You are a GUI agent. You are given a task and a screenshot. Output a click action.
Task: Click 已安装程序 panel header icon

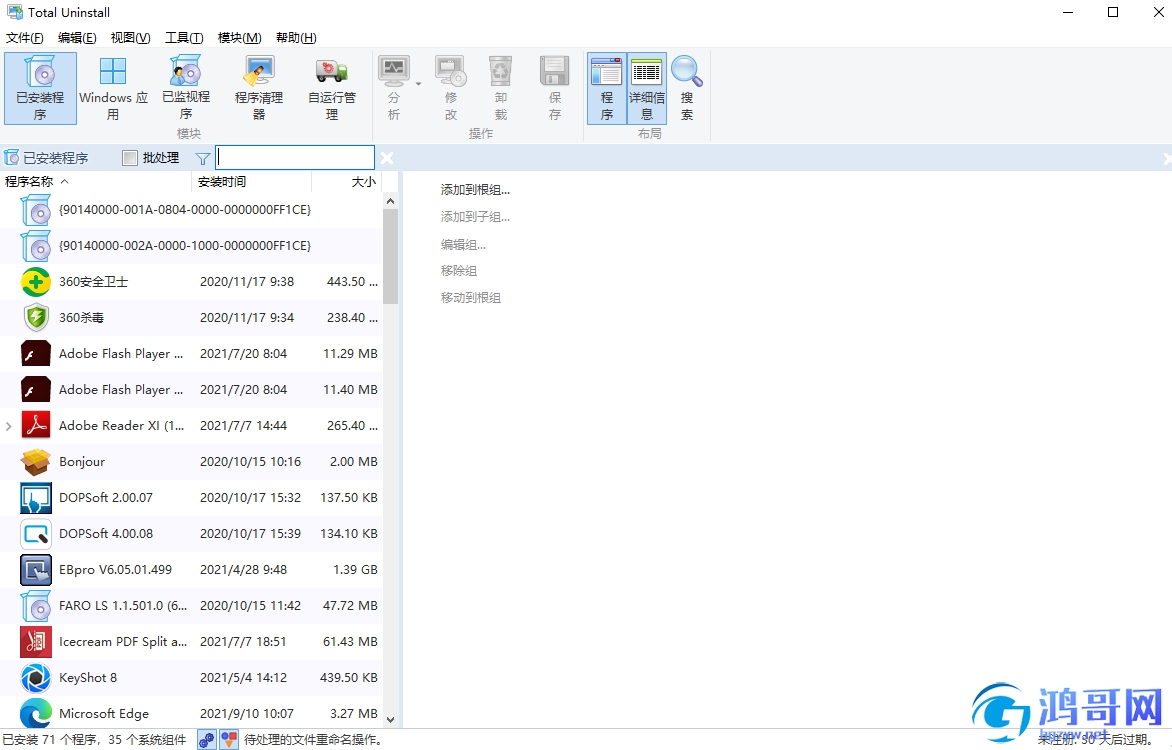click(11, 158)
